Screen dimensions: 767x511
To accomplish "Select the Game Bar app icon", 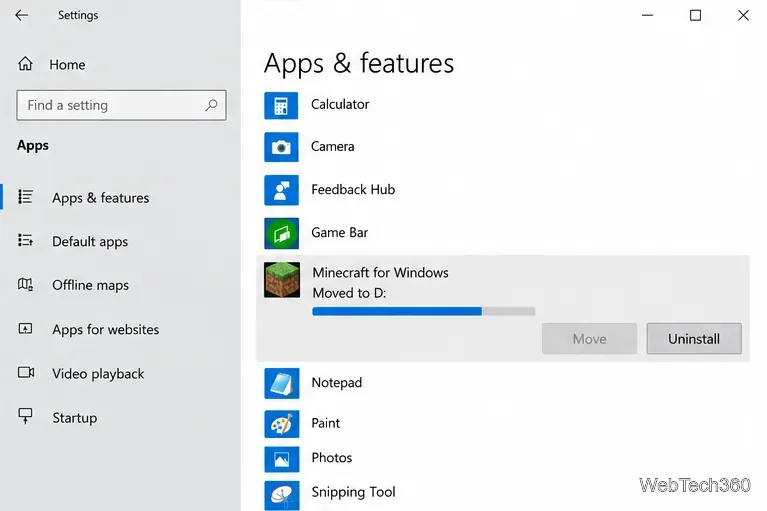I will 281,233.
